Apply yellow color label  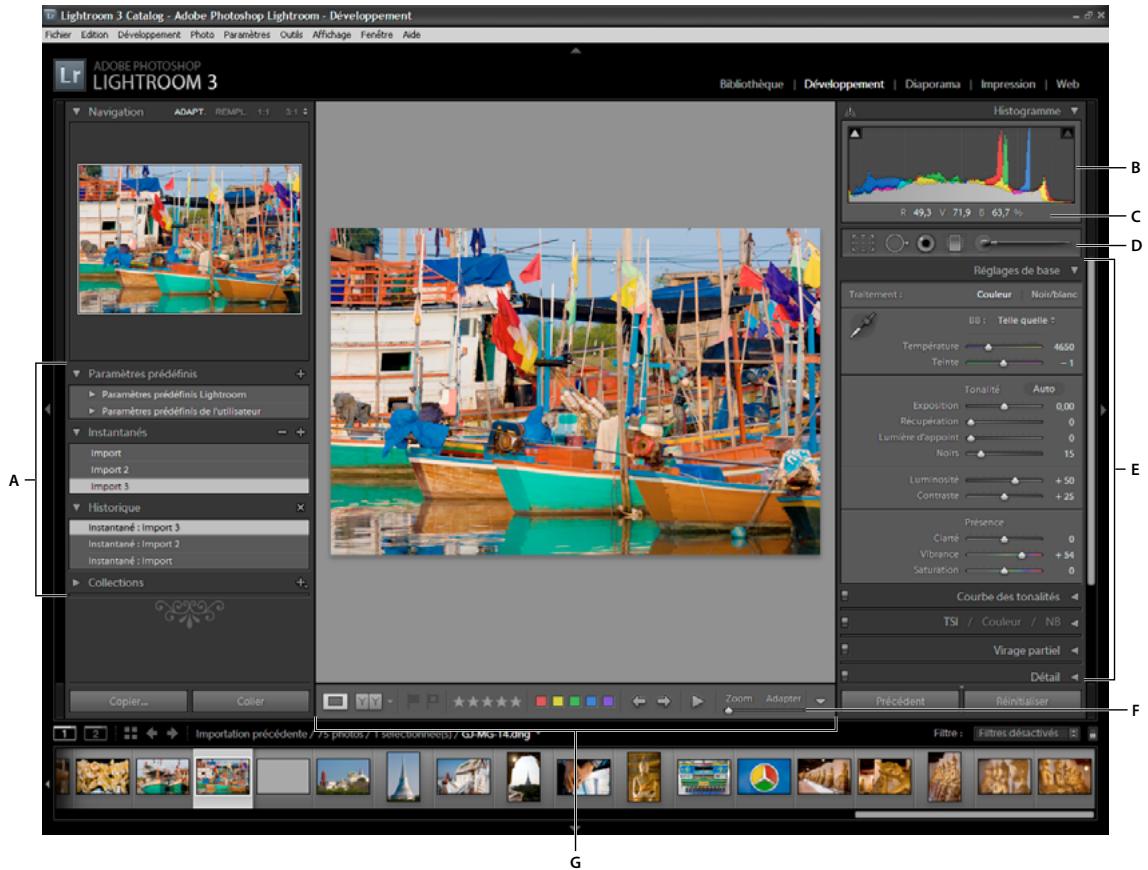click(x=558, y=702)
